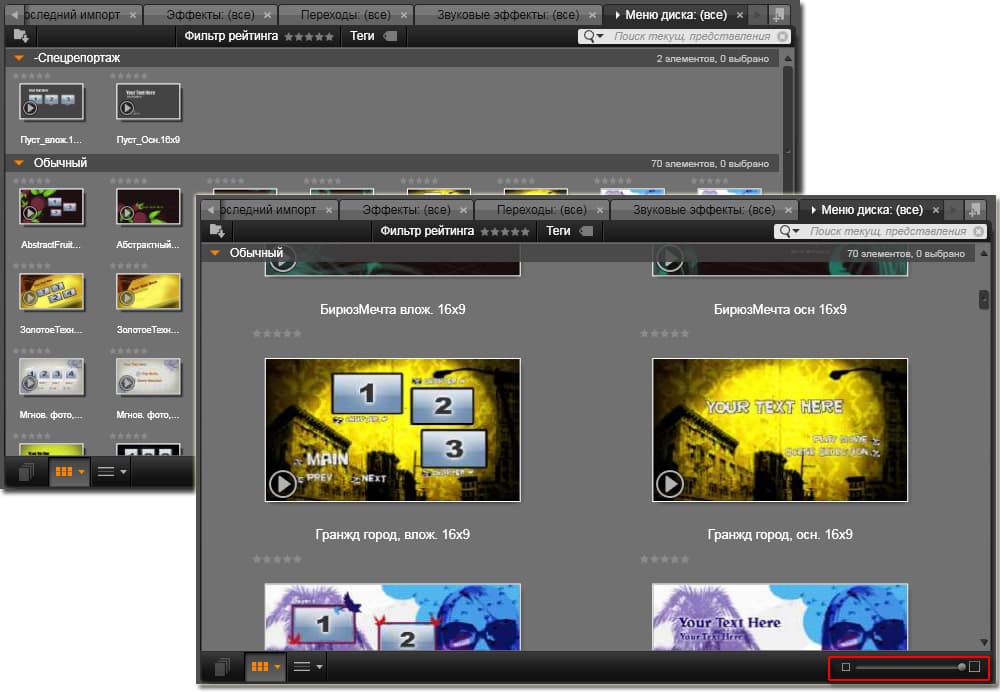Open thumbnails view dropdown in front window
The width and height of the screenshot is (1000, 692).
tap(277, 668)
